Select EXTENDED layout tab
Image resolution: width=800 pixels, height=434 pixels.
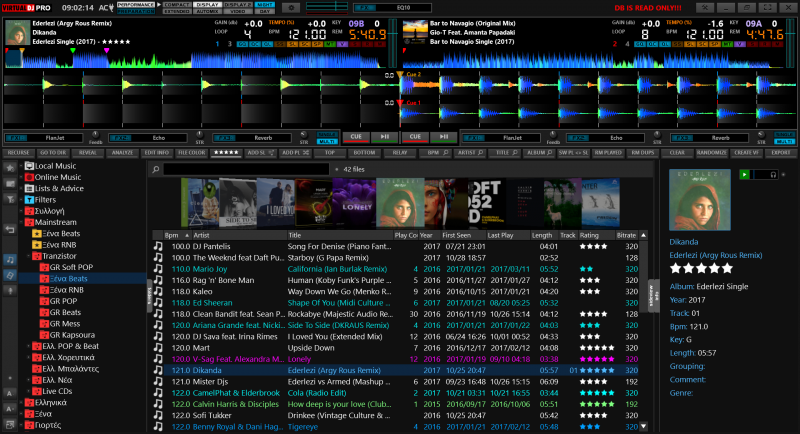[177, 11]
